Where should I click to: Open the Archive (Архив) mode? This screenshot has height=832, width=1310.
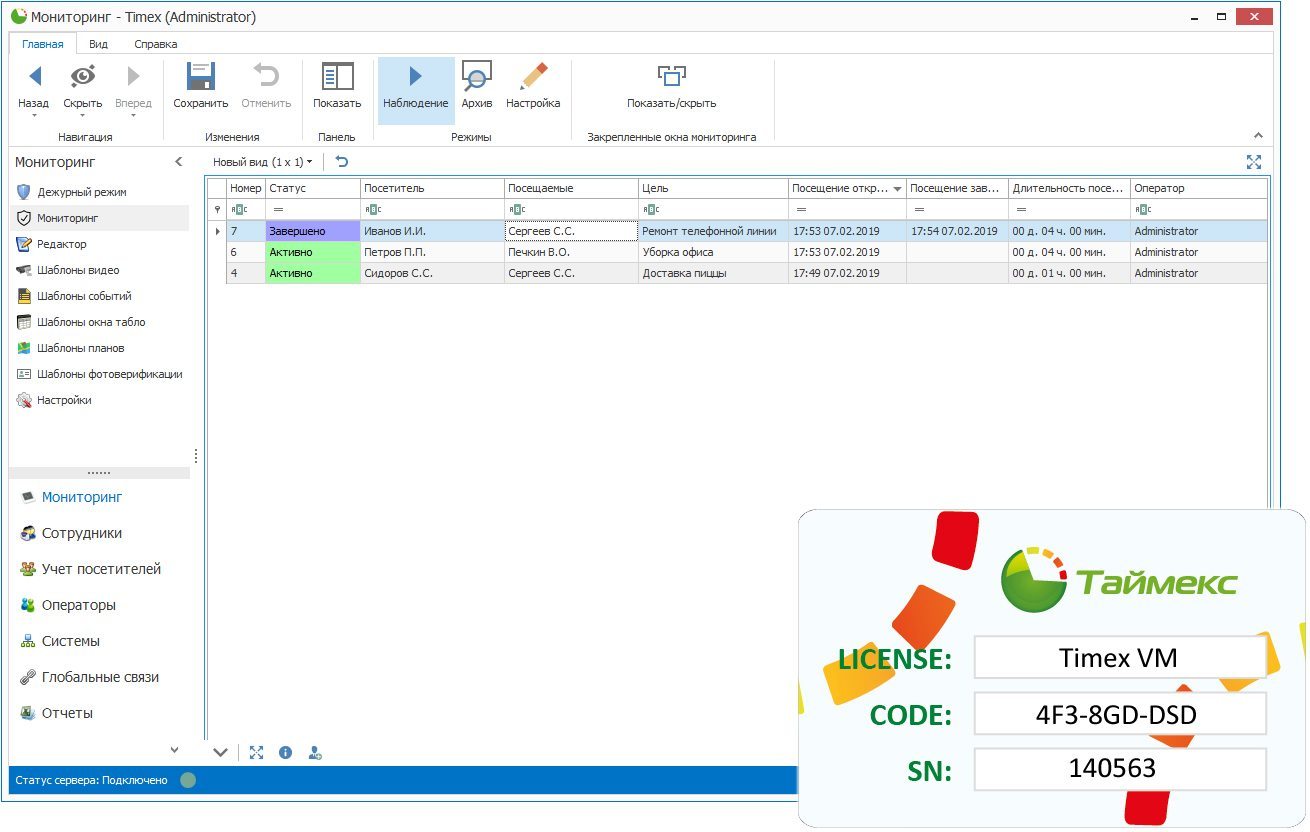pos(476,78)
